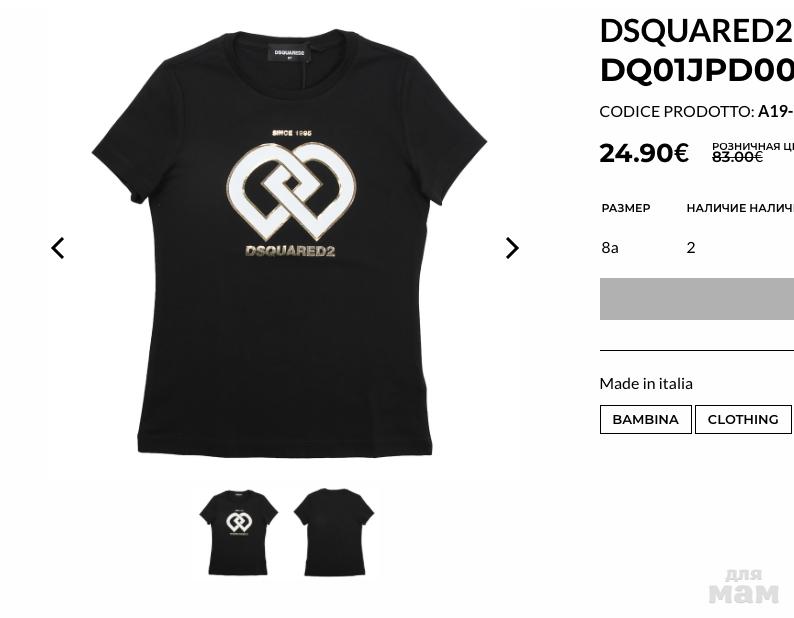The height and width of the screenshot is (618, 794).
Task: Click the РАЗМЕР column header
Action: [626, 208]
